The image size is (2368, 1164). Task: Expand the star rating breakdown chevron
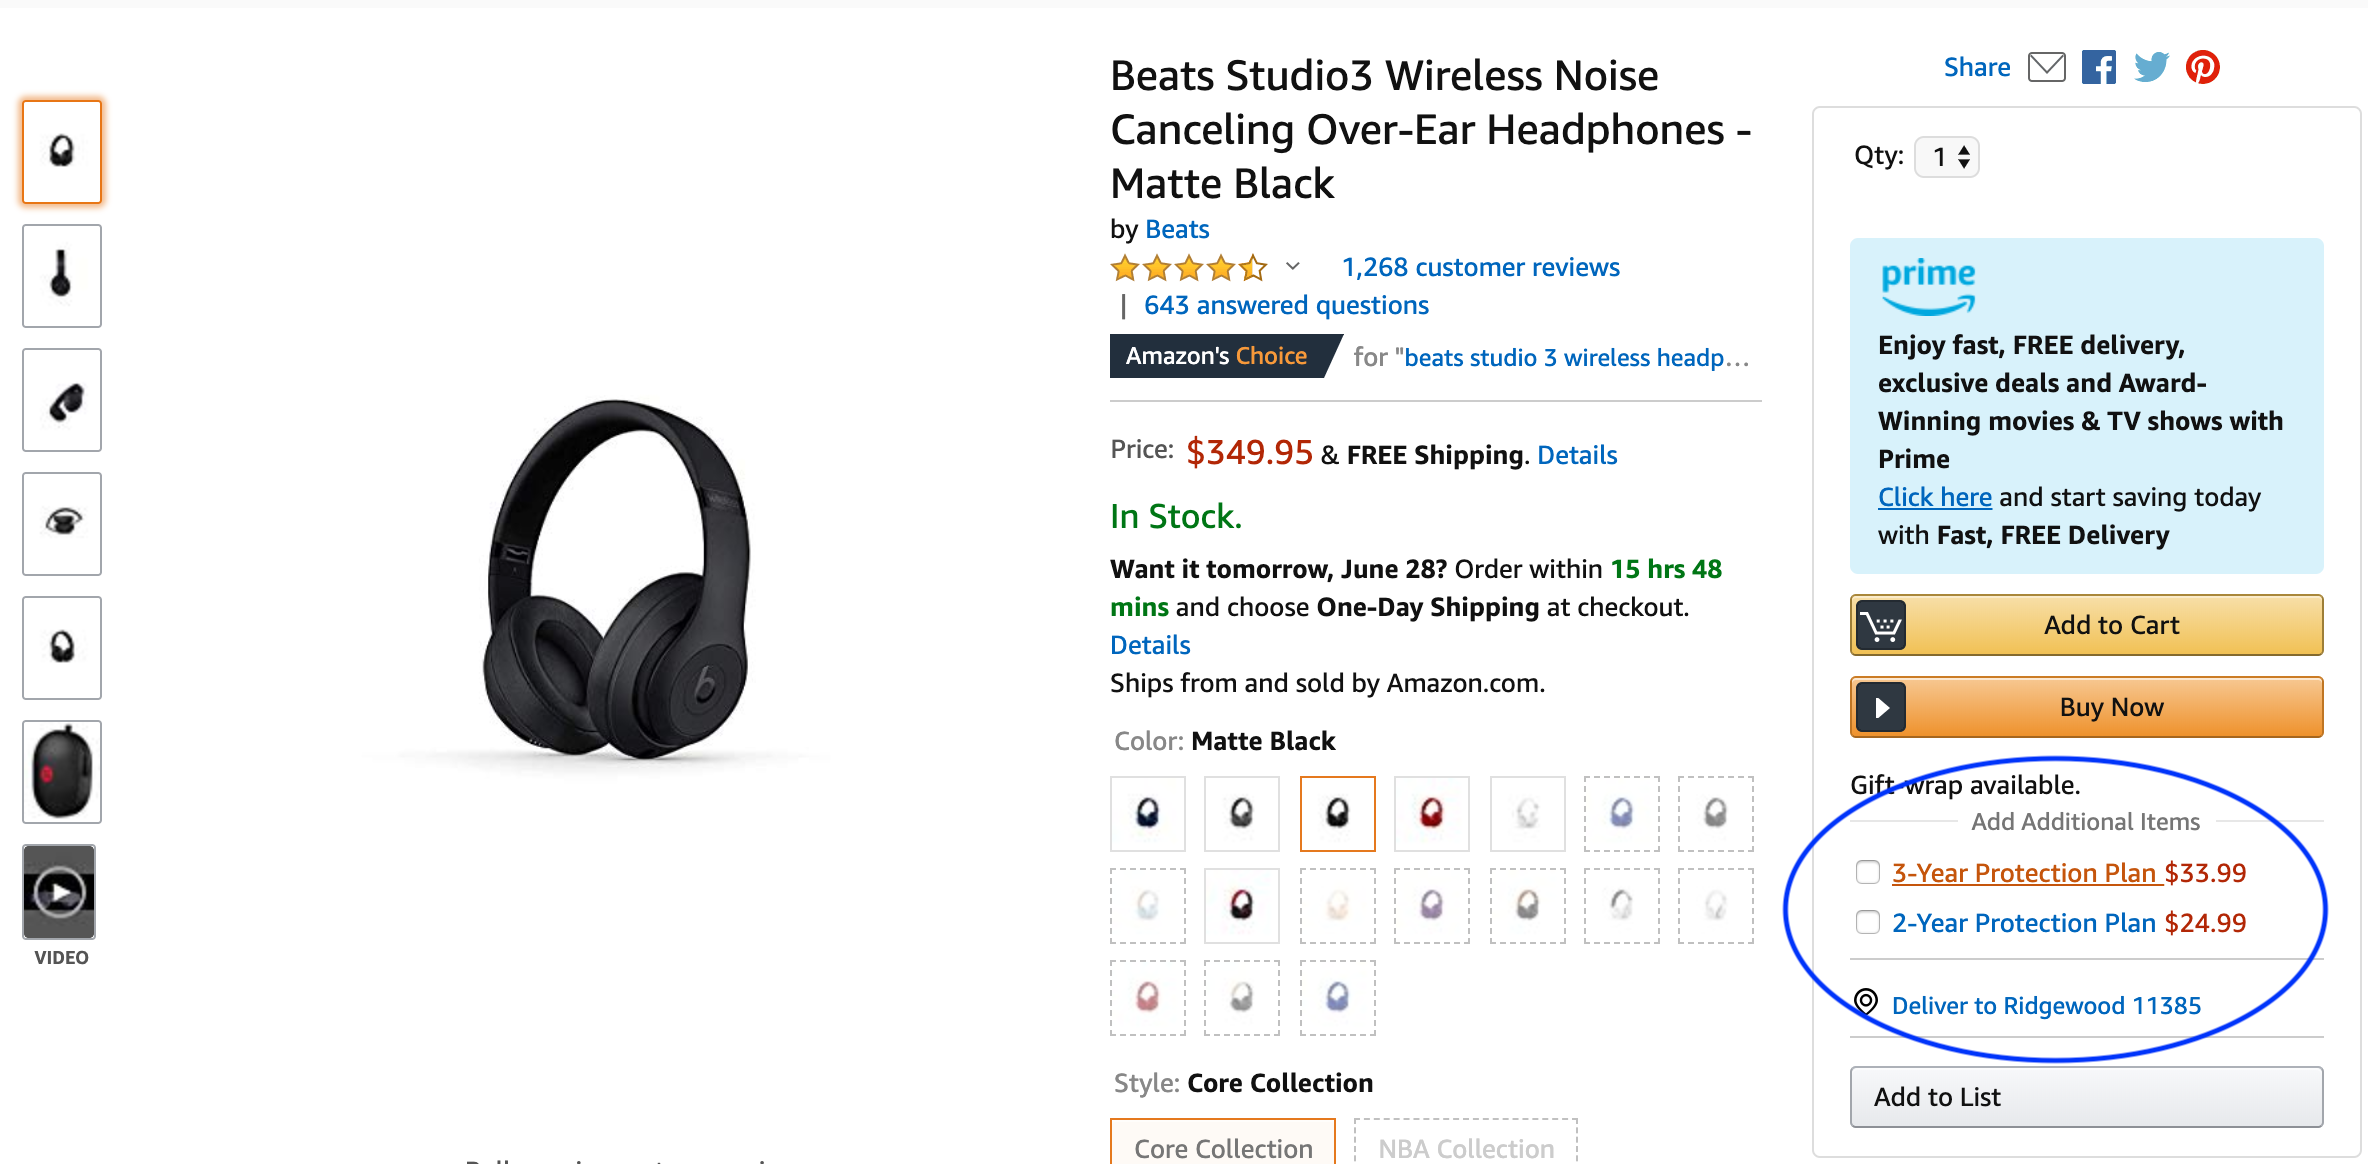(x=1292, y=266)
